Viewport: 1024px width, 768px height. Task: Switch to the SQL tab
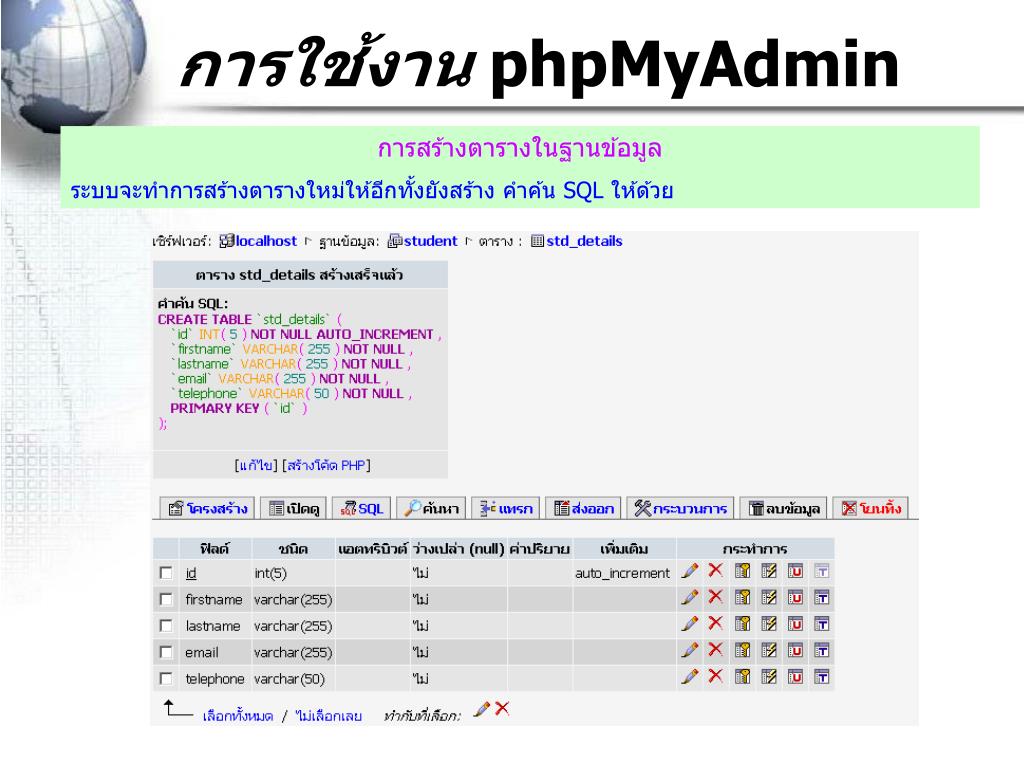362,508
